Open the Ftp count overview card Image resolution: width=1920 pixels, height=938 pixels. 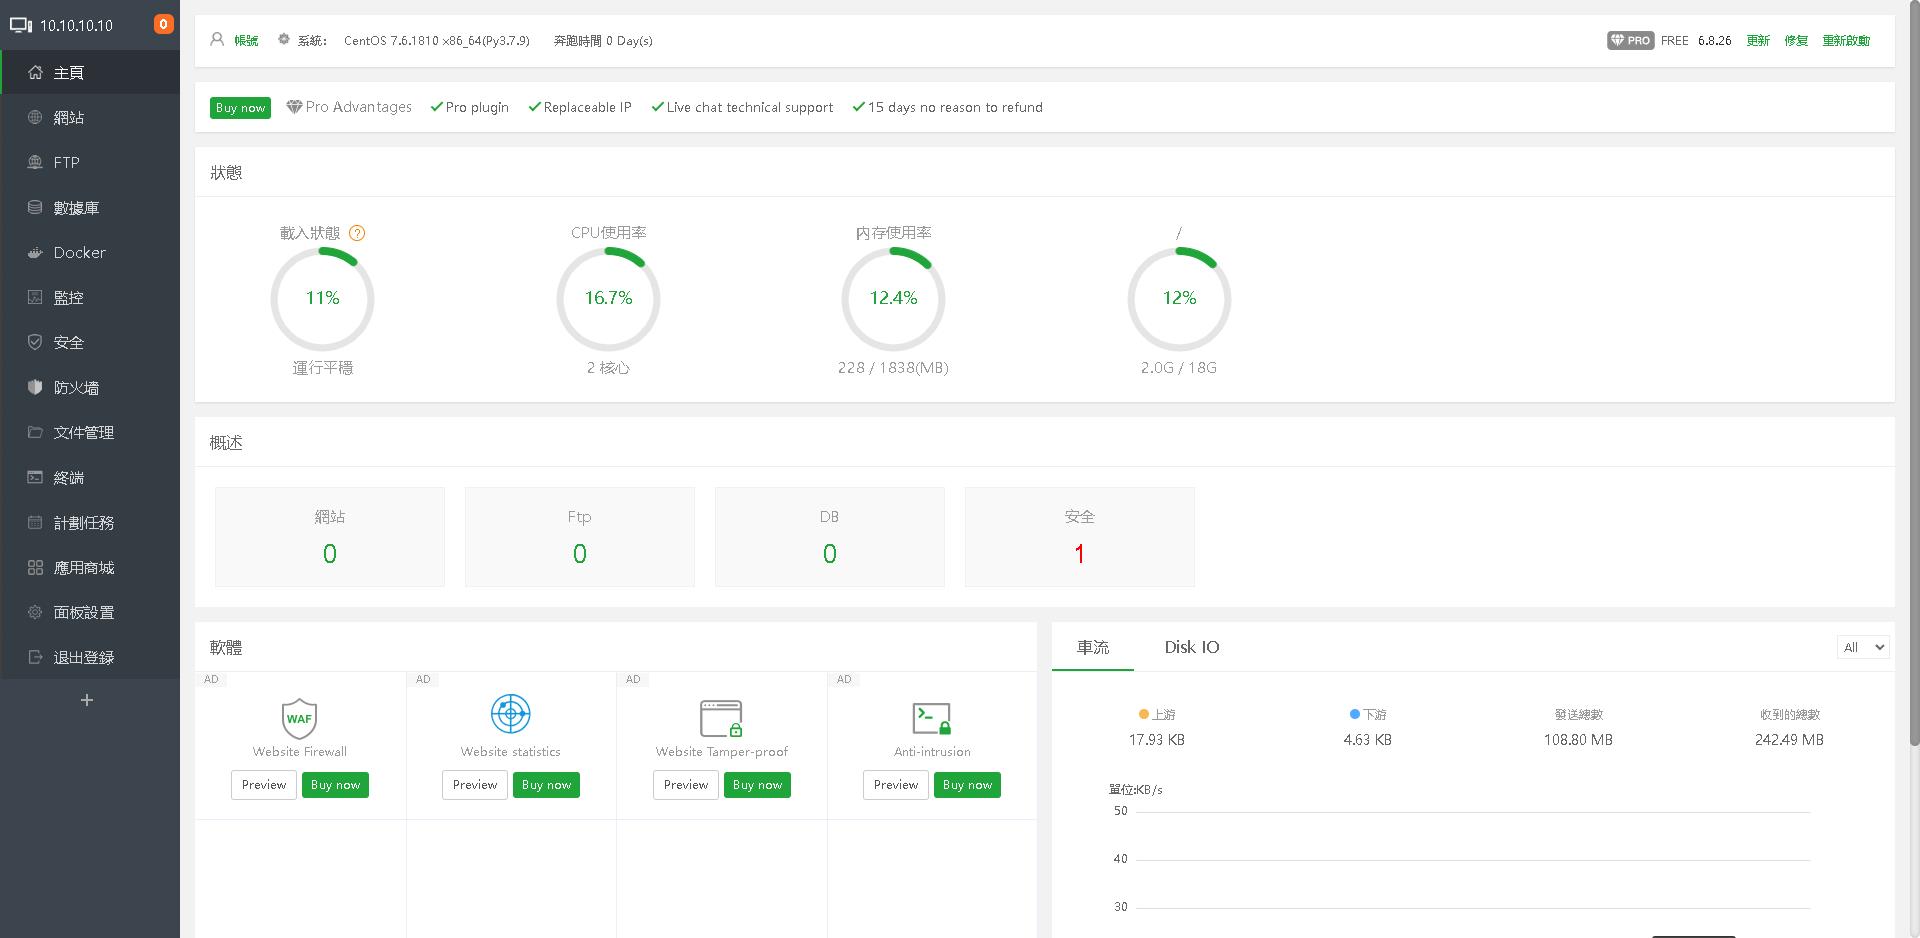tap(580, 537)
